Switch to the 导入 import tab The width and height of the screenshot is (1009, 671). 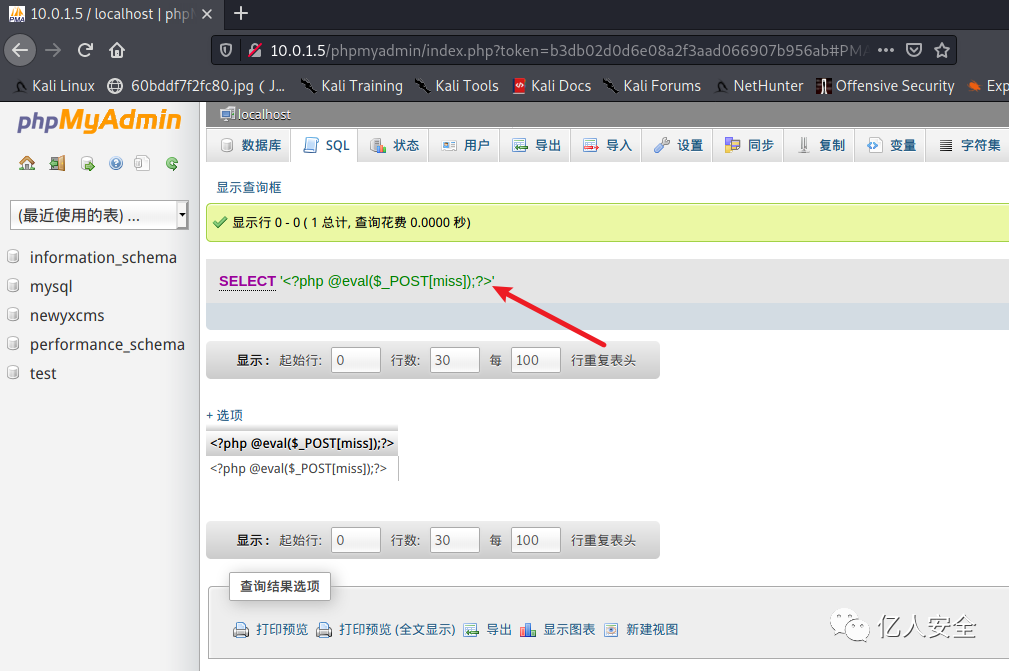tap(607, 145)
